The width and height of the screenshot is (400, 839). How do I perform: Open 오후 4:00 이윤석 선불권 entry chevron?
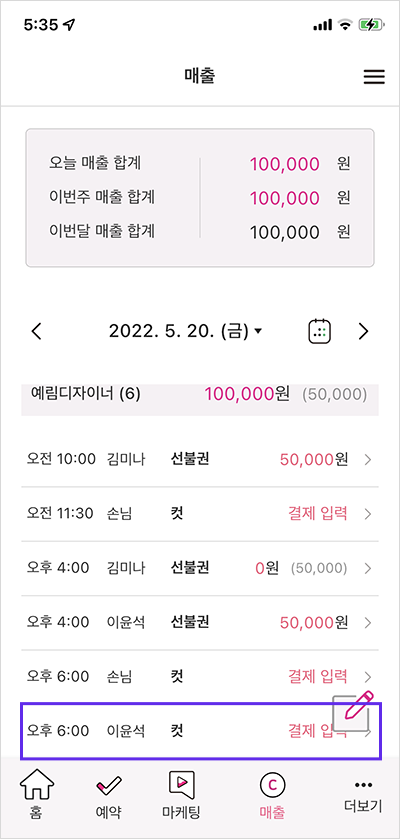coord(367,622)
